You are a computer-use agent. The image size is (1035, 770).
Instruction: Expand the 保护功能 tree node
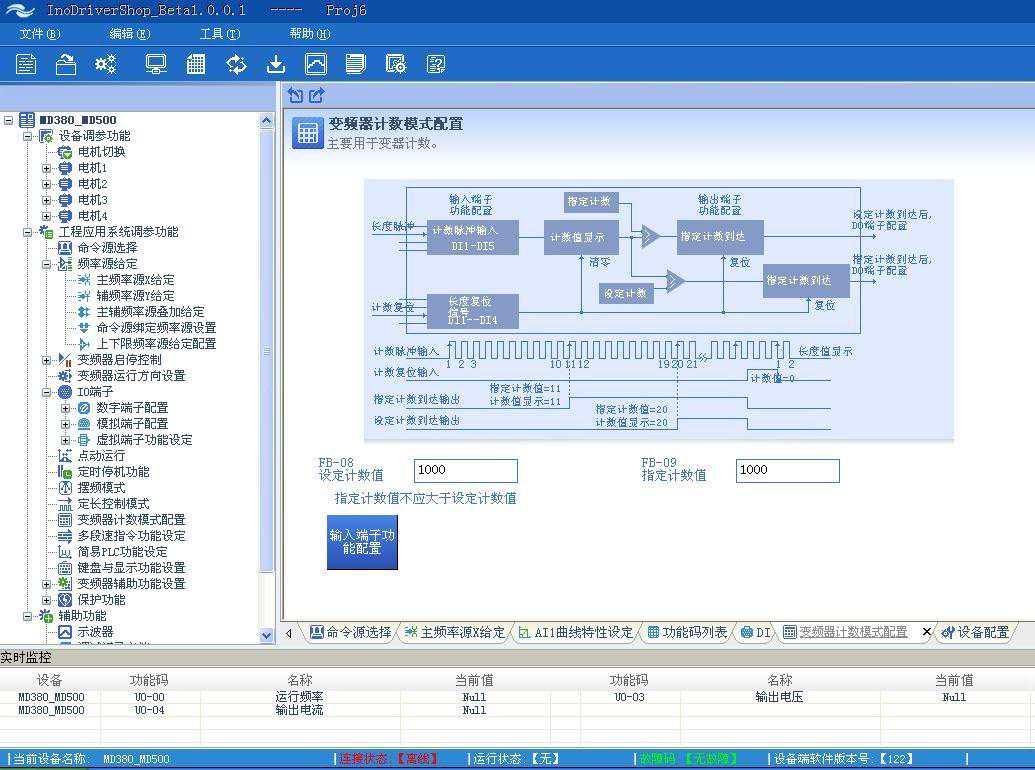pyautogui.click(x=46, y=600)
